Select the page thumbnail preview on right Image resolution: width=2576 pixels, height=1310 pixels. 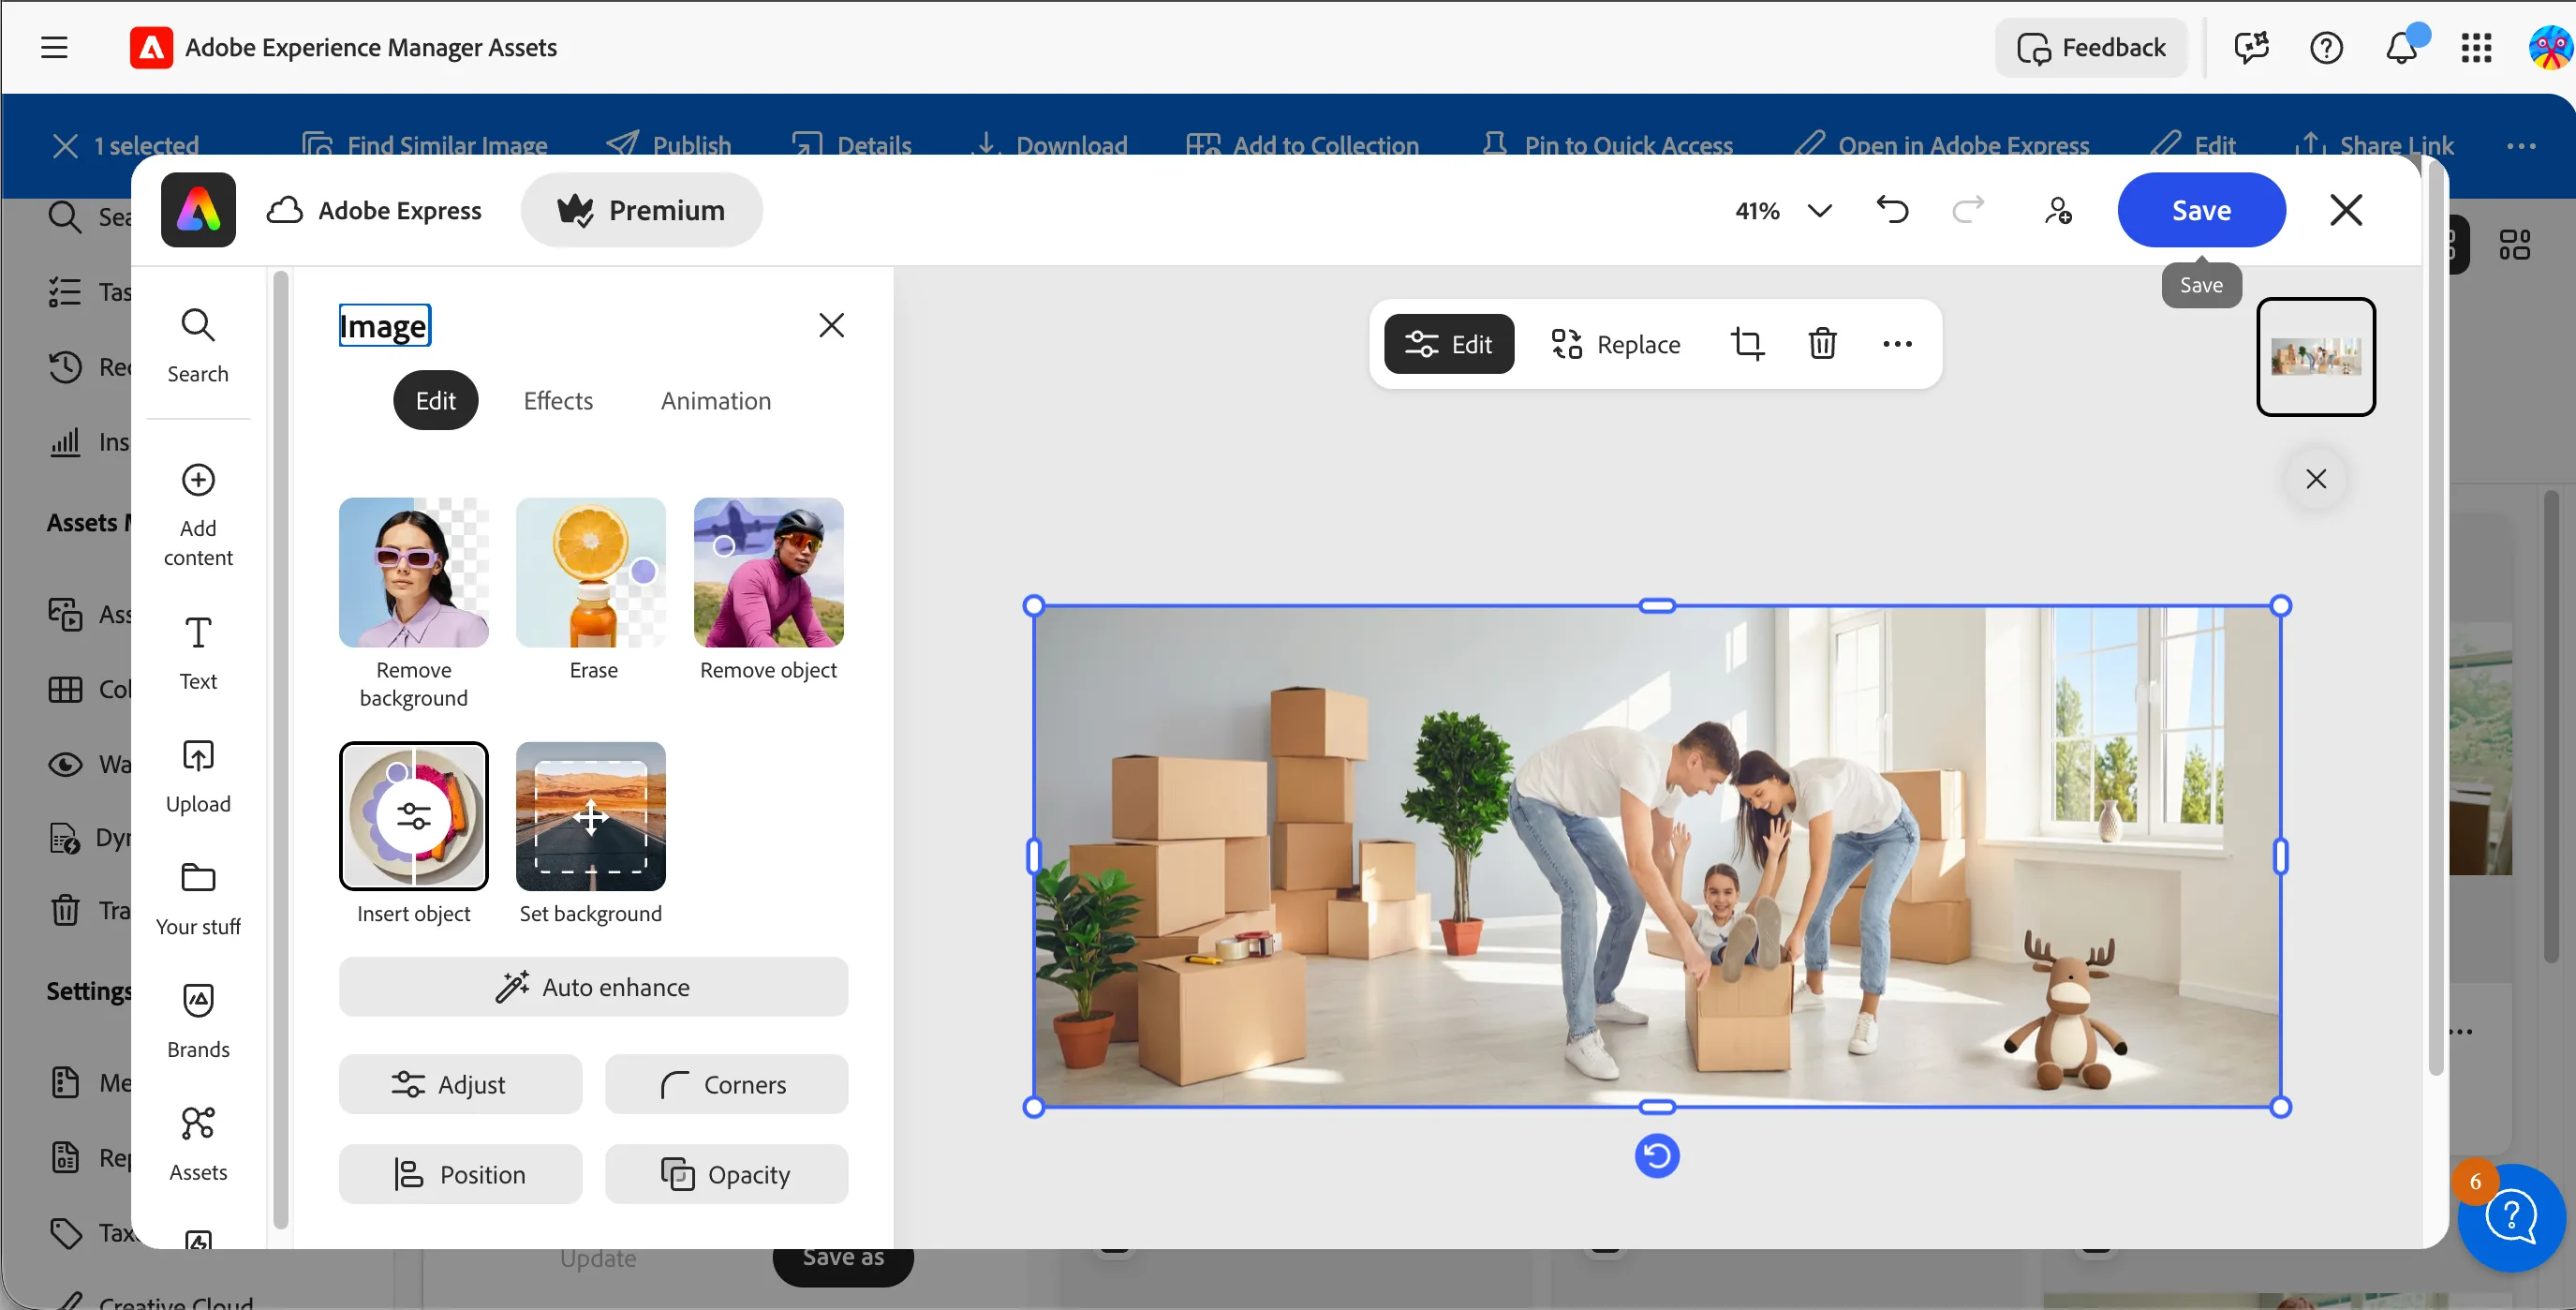2316,357
